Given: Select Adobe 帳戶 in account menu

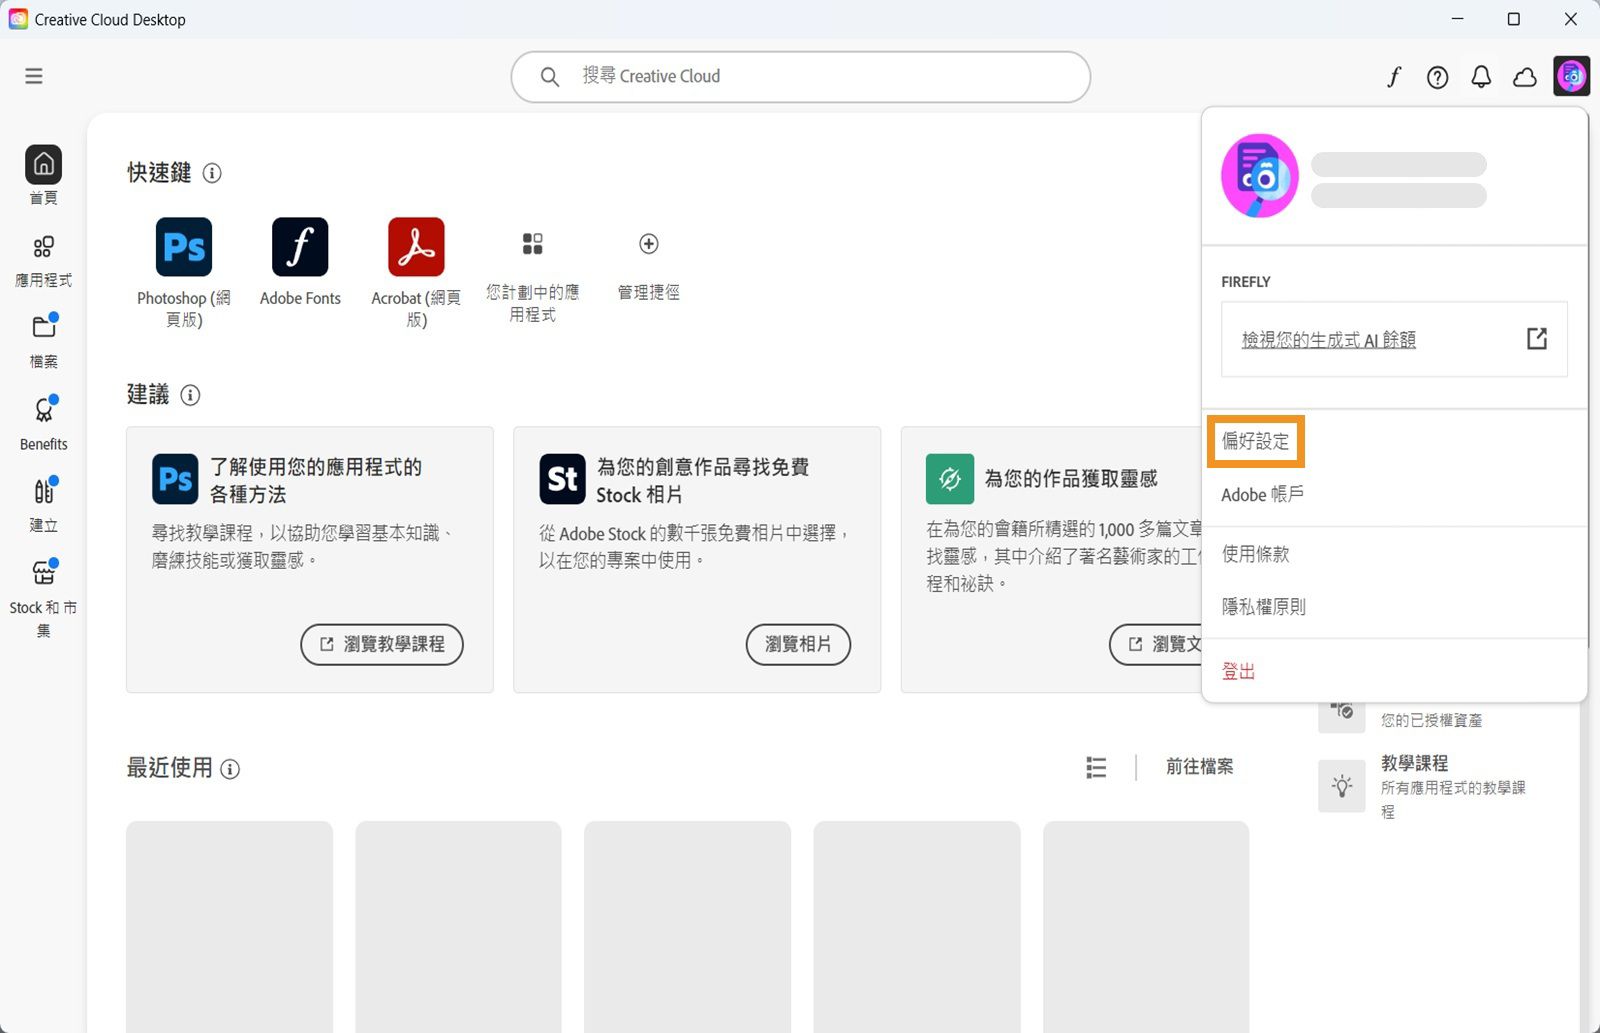Looking at the screenshot, I should (1262, 494).
